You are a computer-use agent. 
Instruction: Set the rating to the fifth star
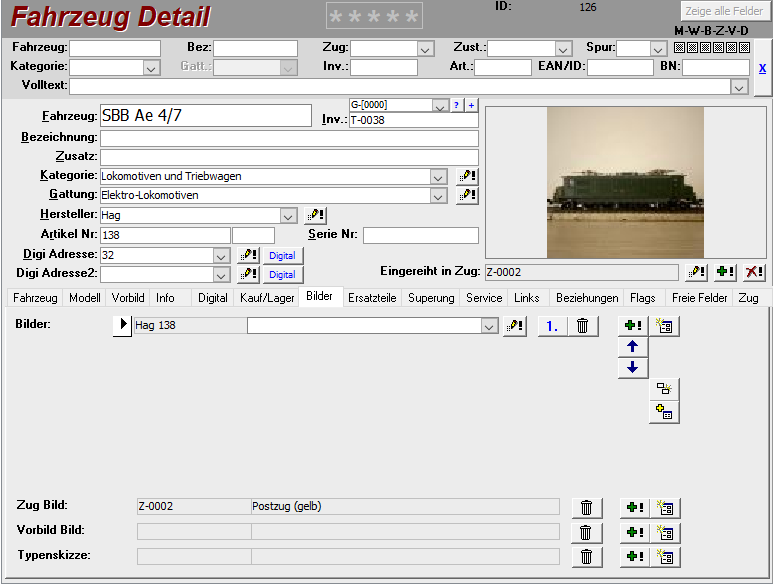click(x=412, y=17)
